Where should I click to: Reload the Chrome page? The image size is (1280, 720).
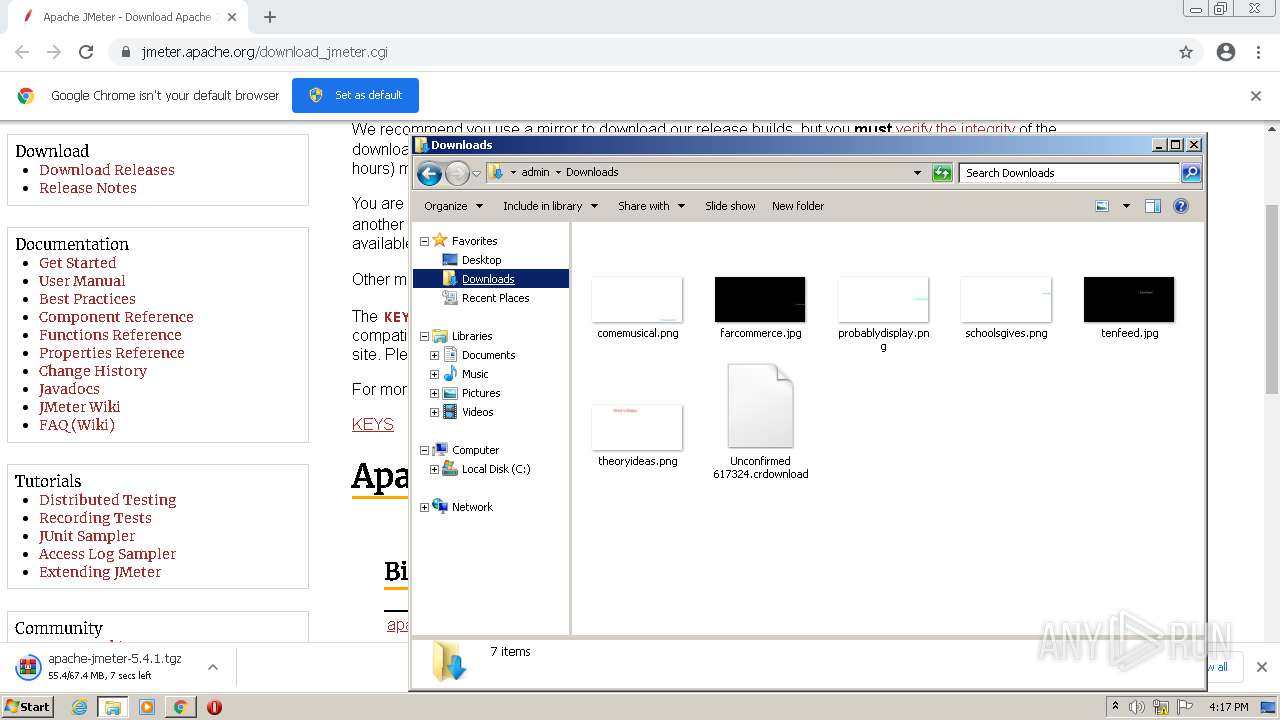(86, 52)
